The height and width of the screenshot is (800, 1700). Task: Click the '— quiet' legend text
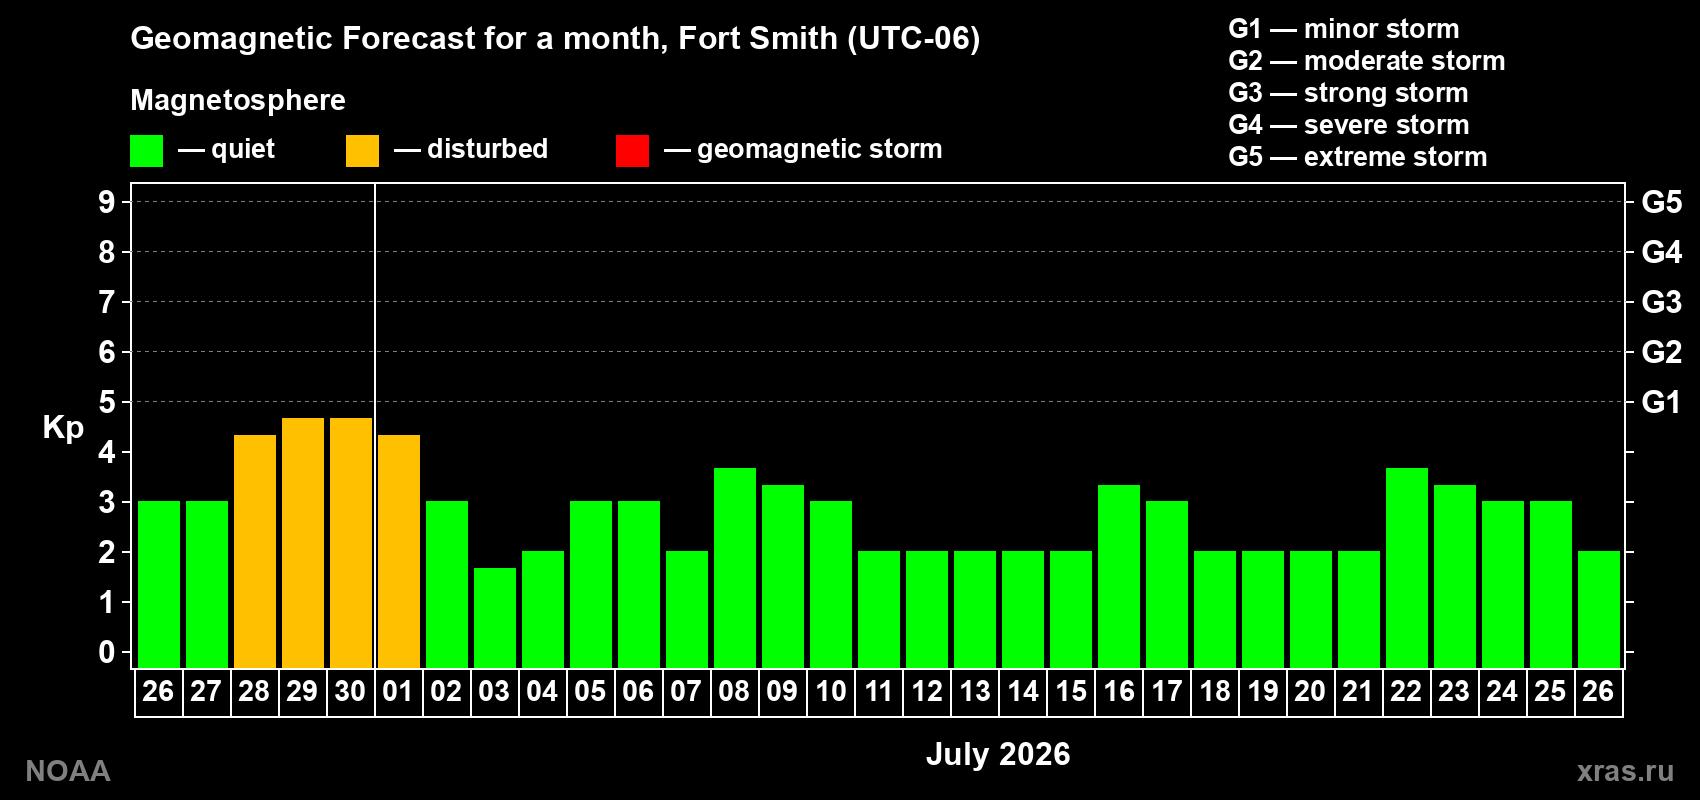pyautogui.click(x=226, y=149)
